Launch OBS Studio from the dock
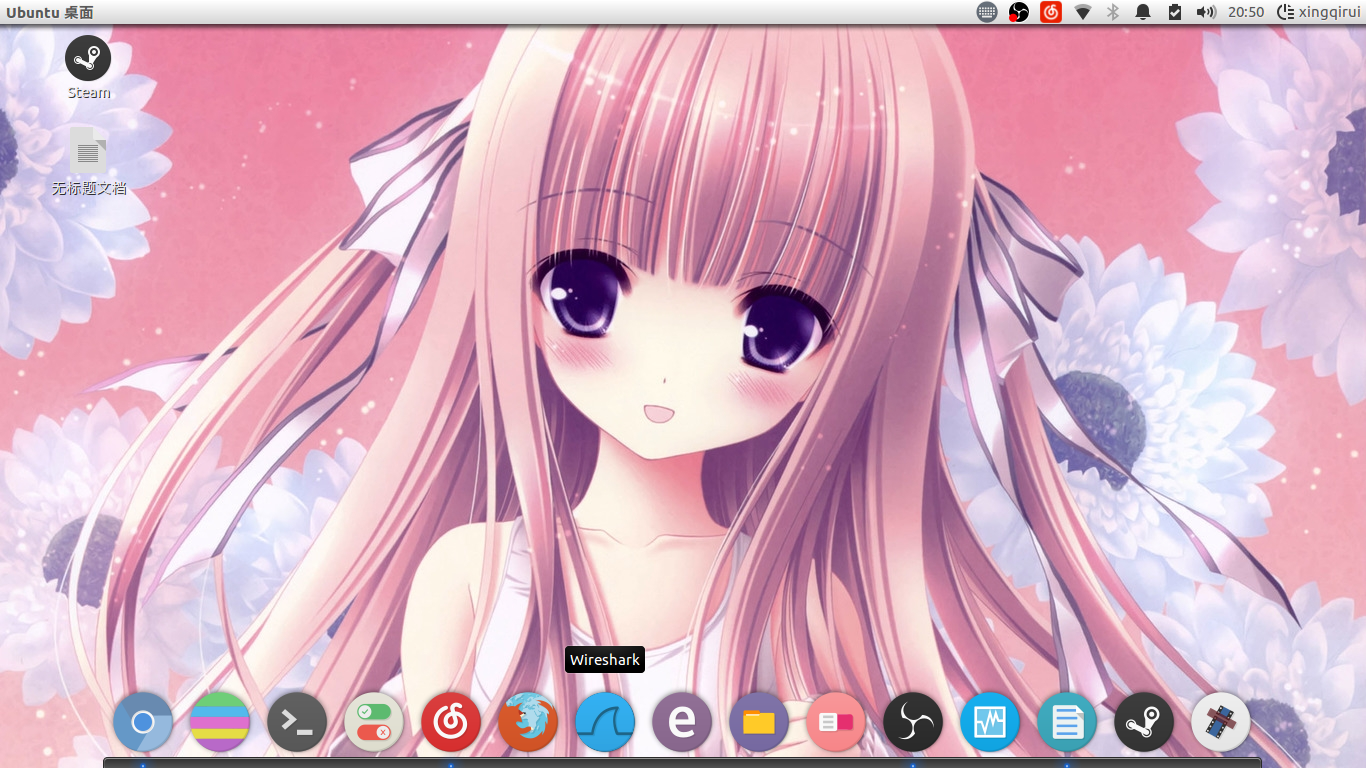The image size is (1366, 768). [913, 722]
